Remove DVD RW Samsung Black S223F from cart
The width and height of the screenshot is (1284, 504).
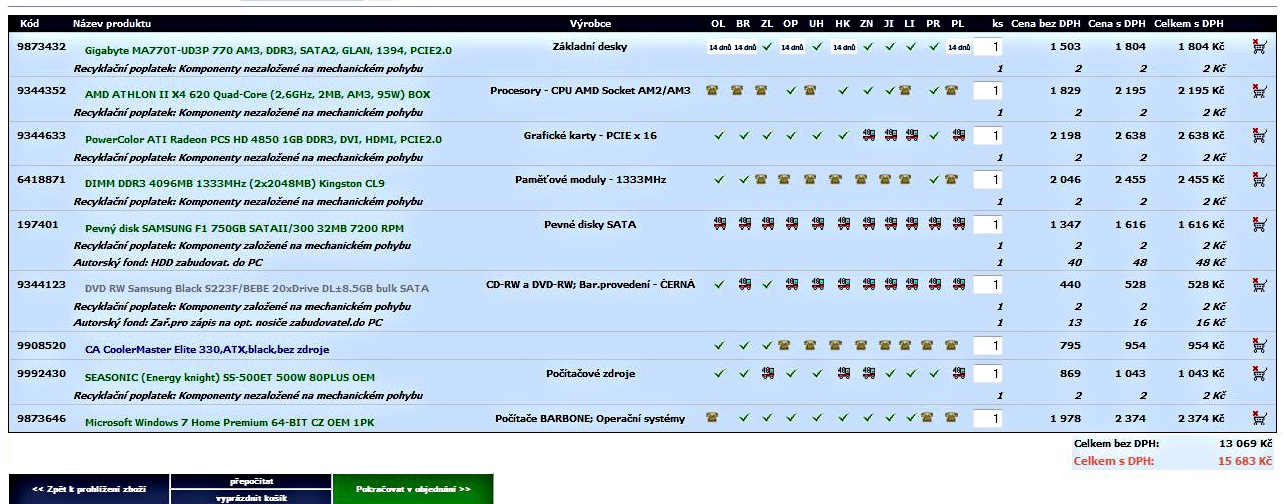click(1259, 285)
